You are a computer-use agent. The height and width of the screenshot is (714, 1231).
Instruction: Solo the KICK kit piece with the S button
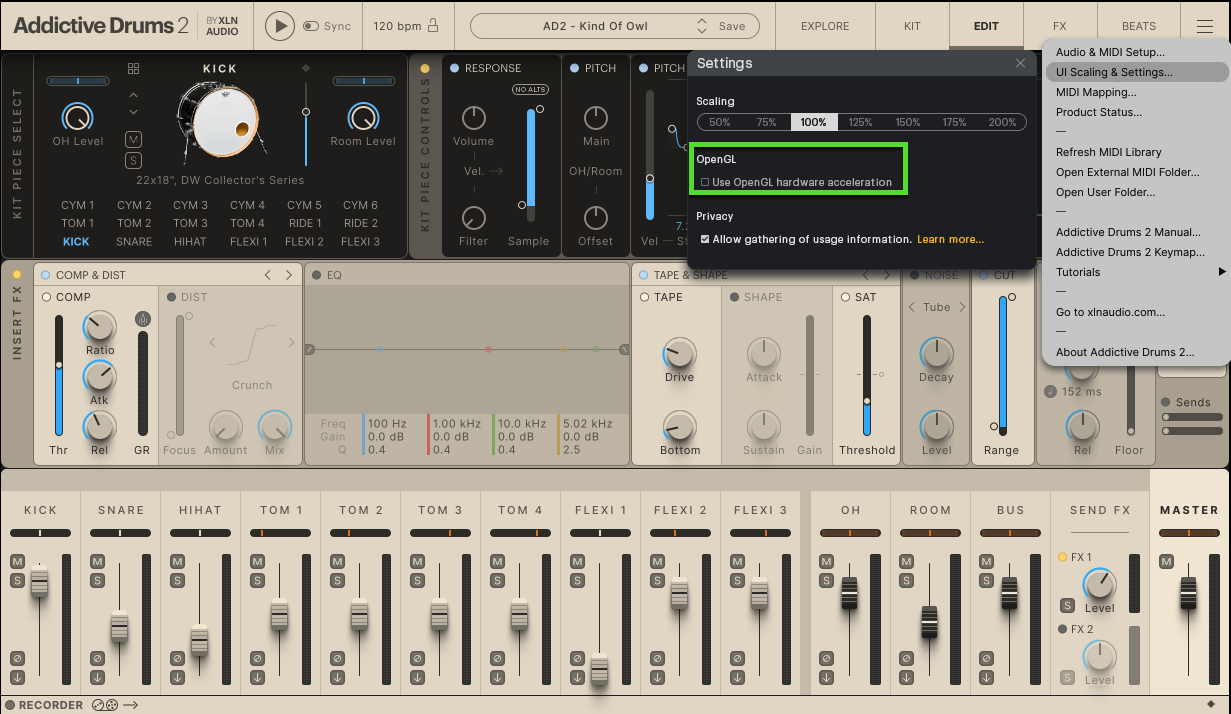[x=134, y=160]
